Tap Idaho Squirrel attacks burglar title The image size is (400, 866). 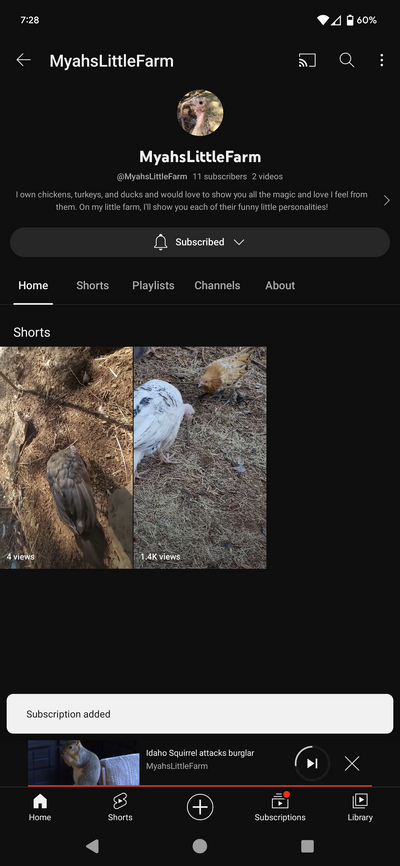[x=200, y=753]
